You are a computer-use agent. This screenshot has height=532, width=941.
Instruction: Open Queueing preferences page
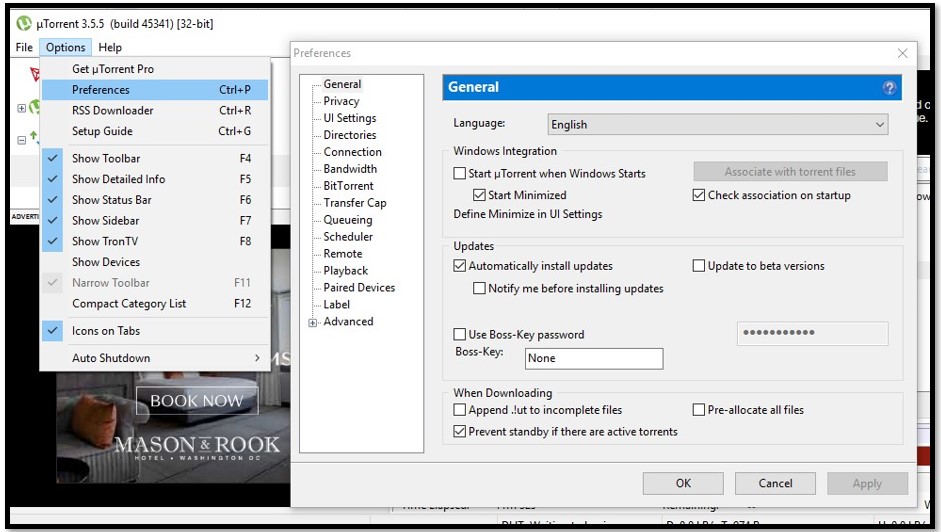click(x=347, y=220)
